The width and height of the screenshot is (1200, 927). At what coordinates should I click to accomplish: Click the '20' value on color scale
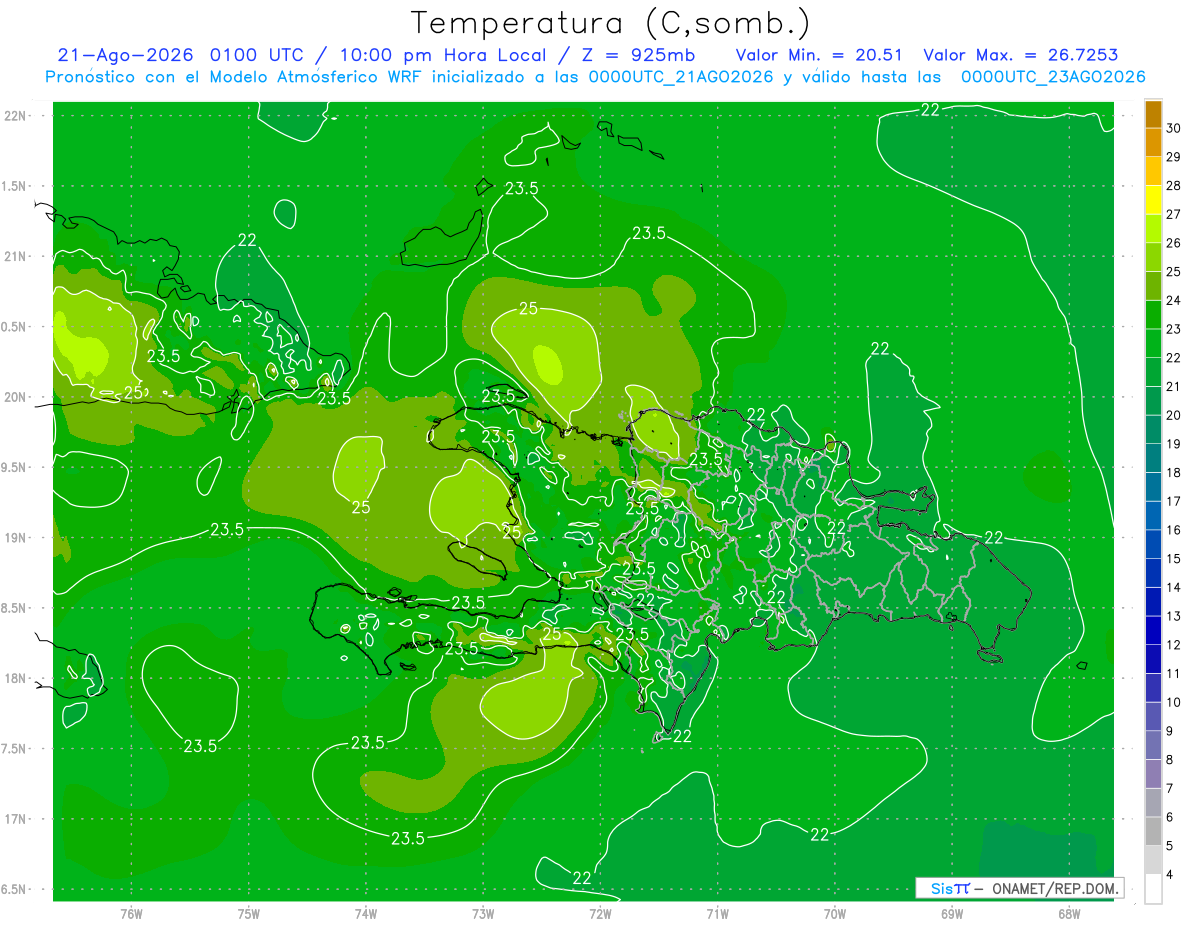tap(1175, 415)
